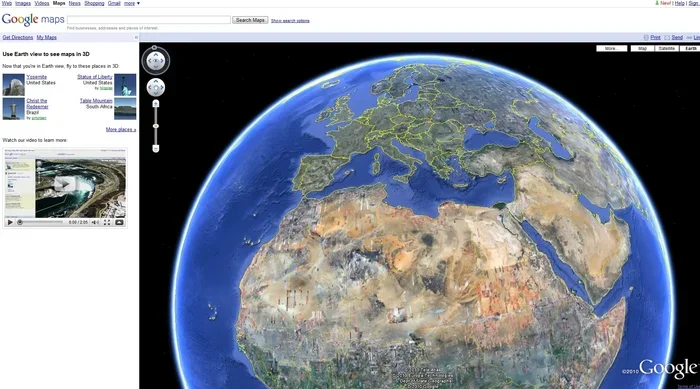Click the look-up arrow on the look joystick

coord(155,54)
